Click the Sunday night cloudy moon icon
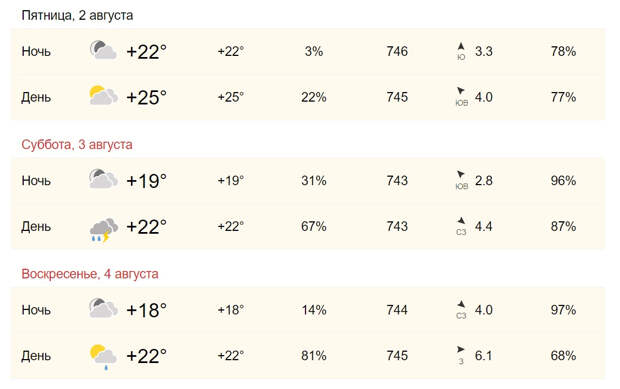Viewport: 620px width, 389px height. pyautogui.click(x=103, y=308)
